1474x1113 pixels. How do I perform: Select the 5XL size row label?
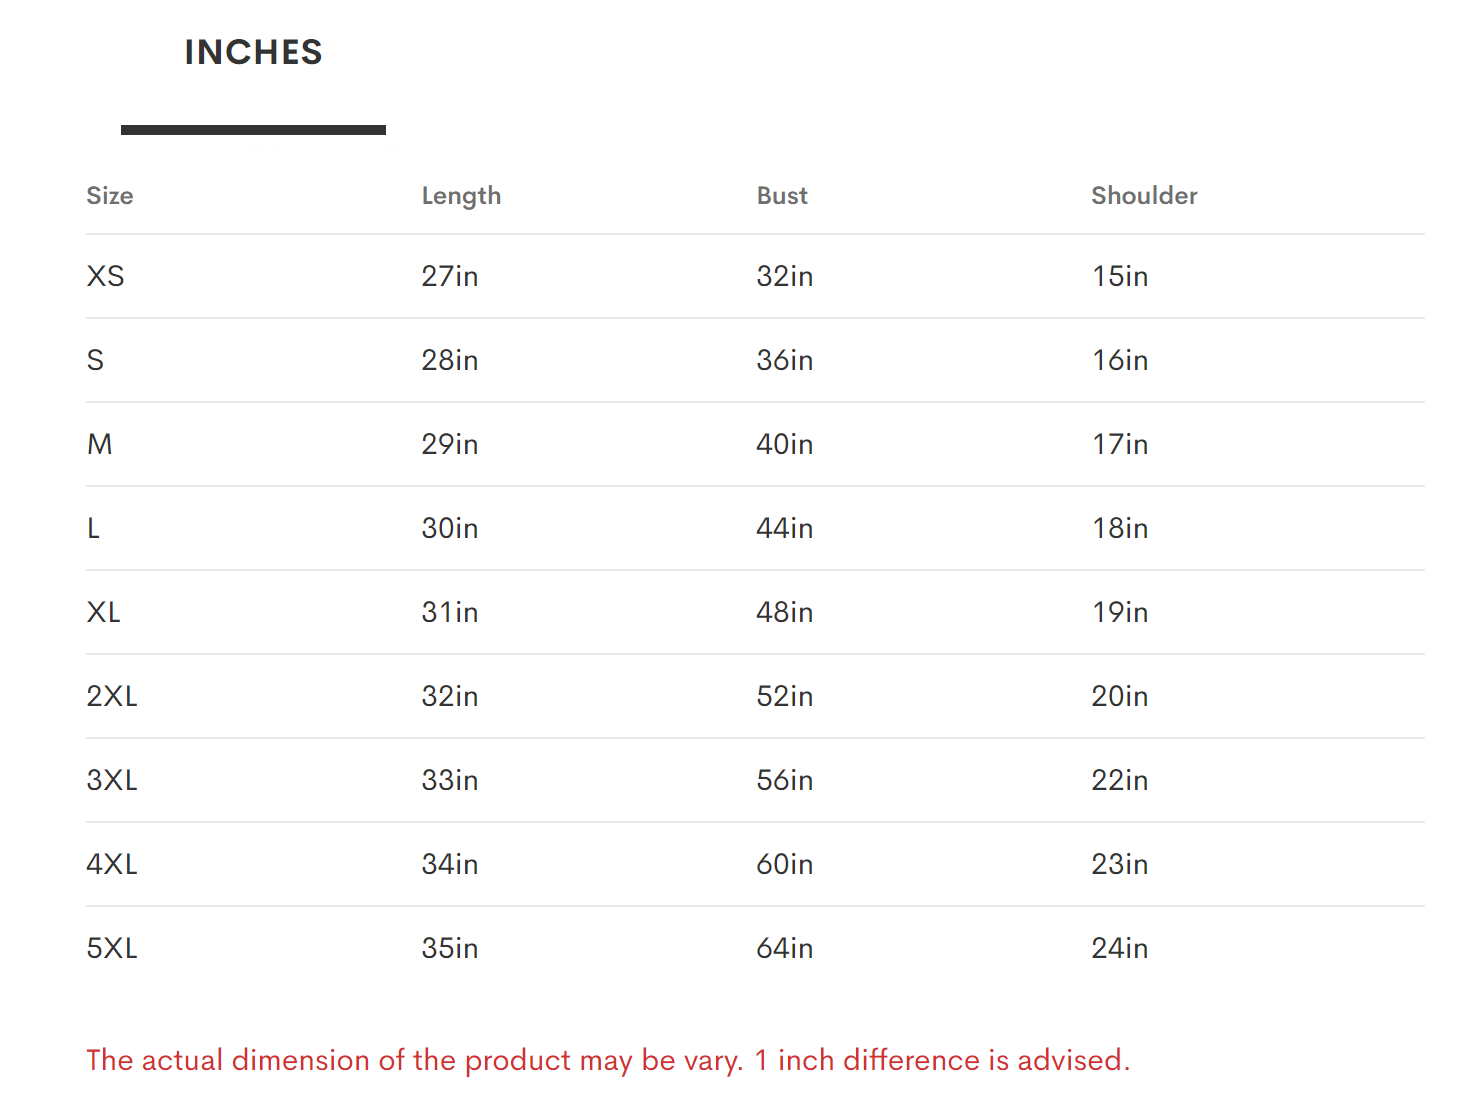pos(112,948)
